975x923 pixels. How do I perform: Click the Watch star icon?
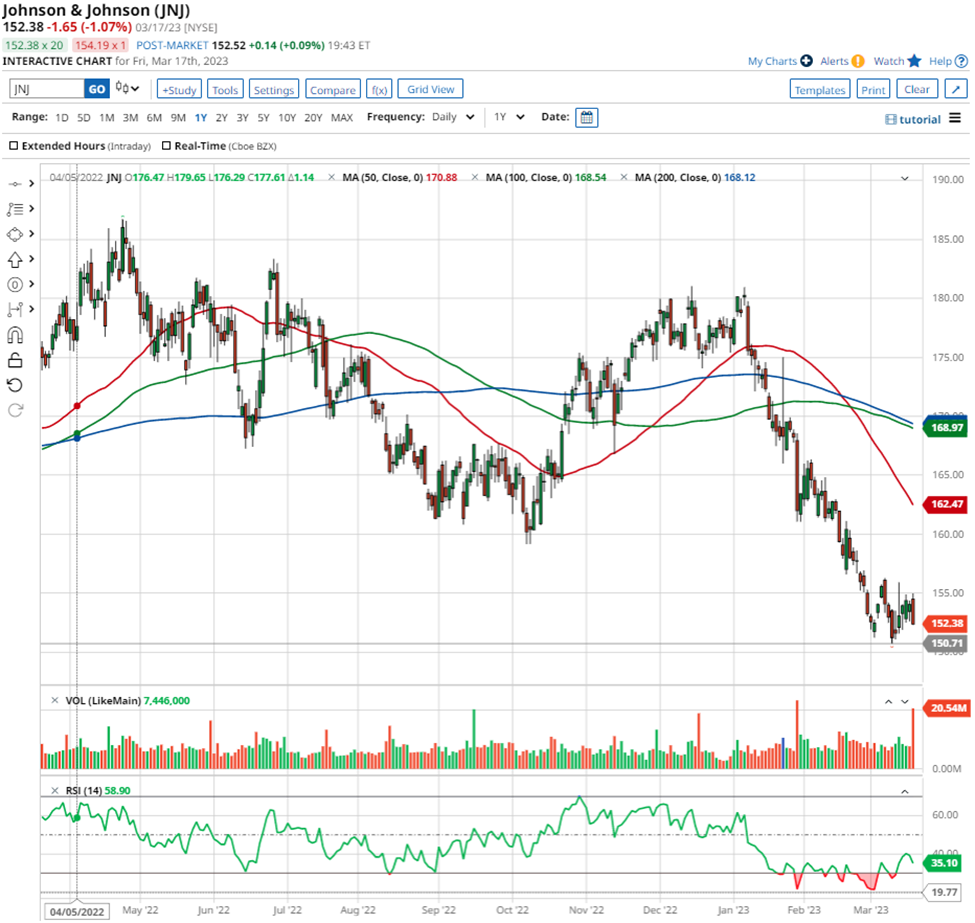click(914, 60)
